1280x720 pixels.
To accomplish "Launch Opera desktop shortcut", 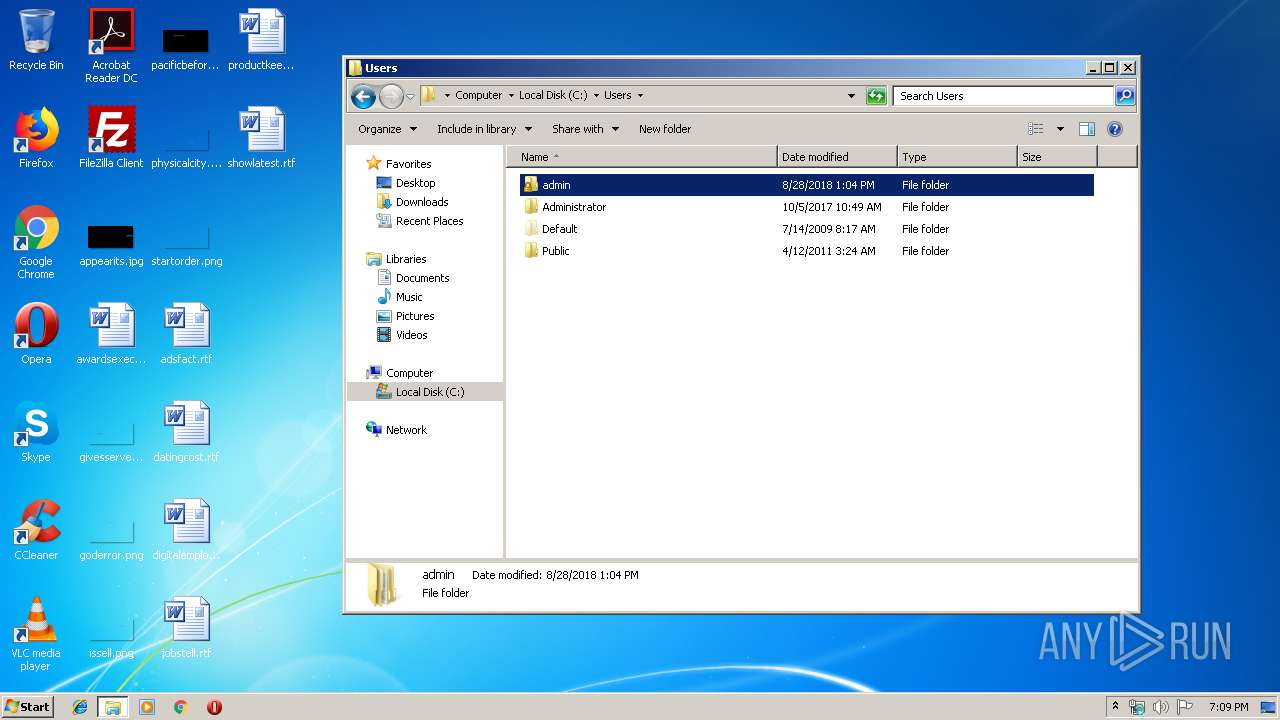I will point(36,334).
